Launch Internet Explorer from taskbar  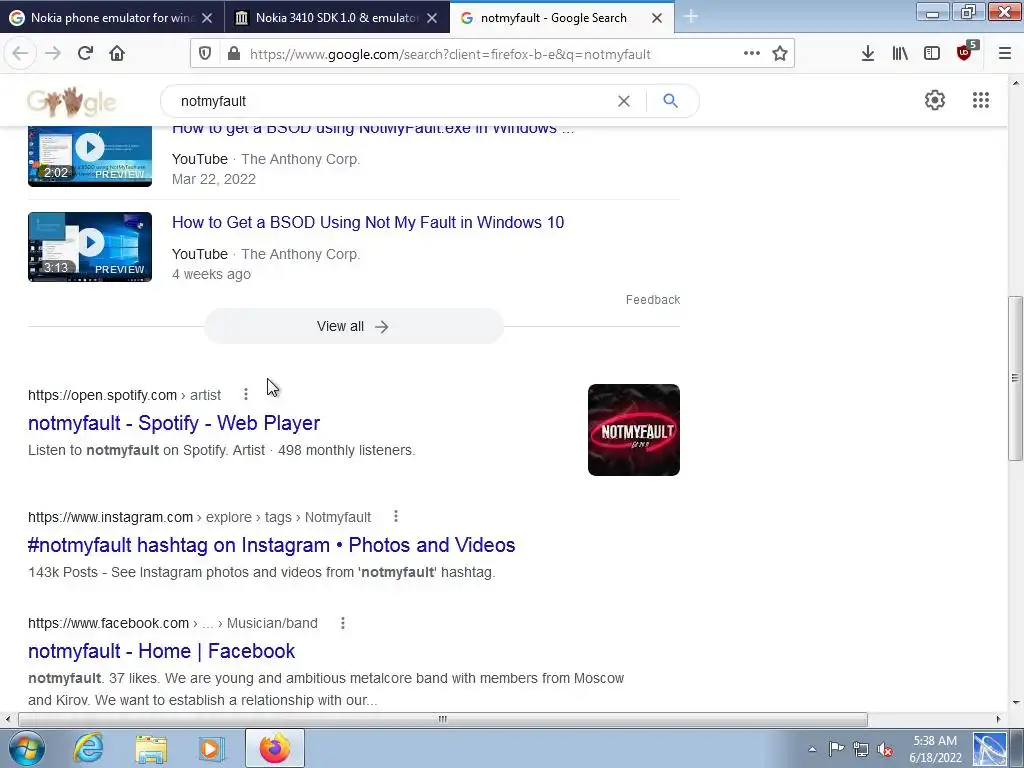pos(88,748)
